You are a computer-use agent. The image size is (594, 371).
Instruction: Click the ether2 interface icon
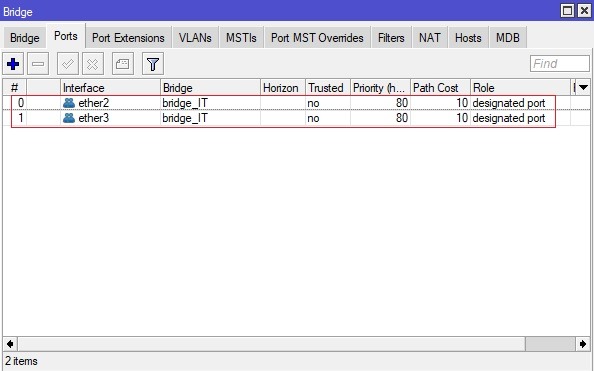[69, 103]
